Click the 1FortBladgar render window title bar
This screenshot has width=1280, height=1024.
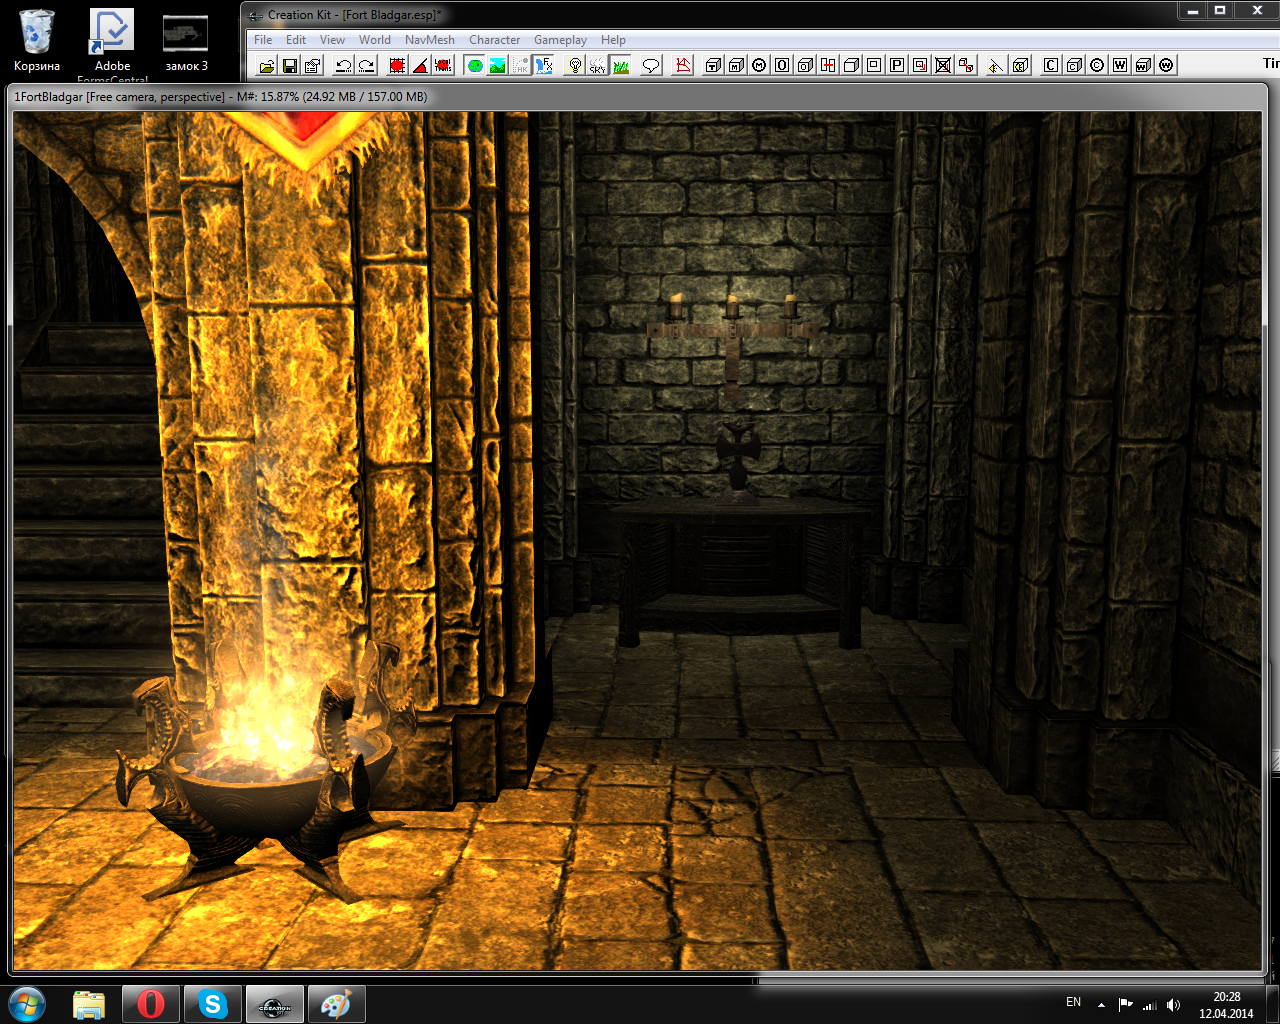[636, 97]
